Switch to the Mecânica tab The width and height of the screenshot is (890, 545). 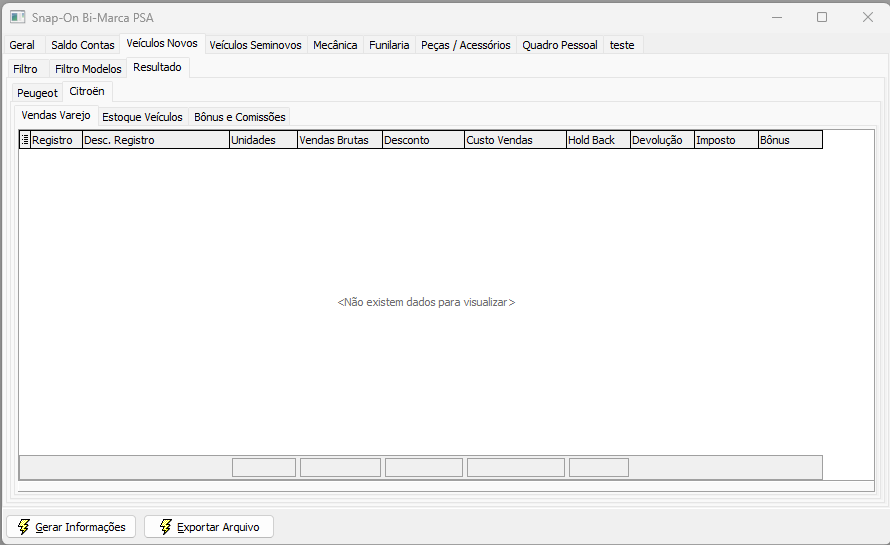335,45
